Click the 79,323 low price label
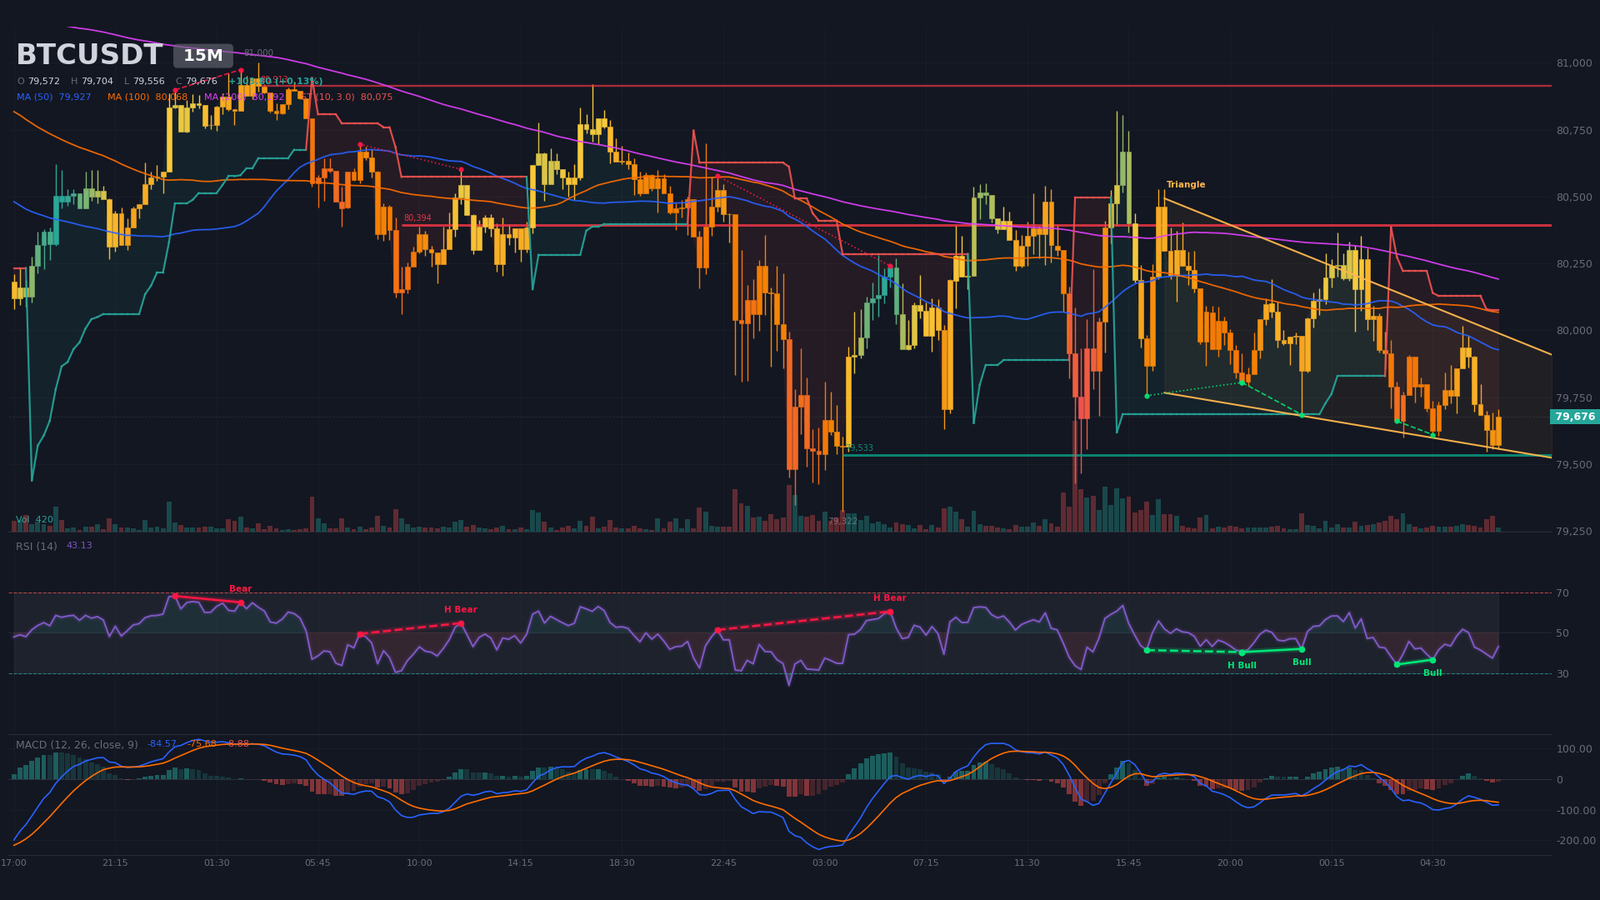Image resolution: width=1600 pixels, height=900 pixels. [x=842, y=521]
